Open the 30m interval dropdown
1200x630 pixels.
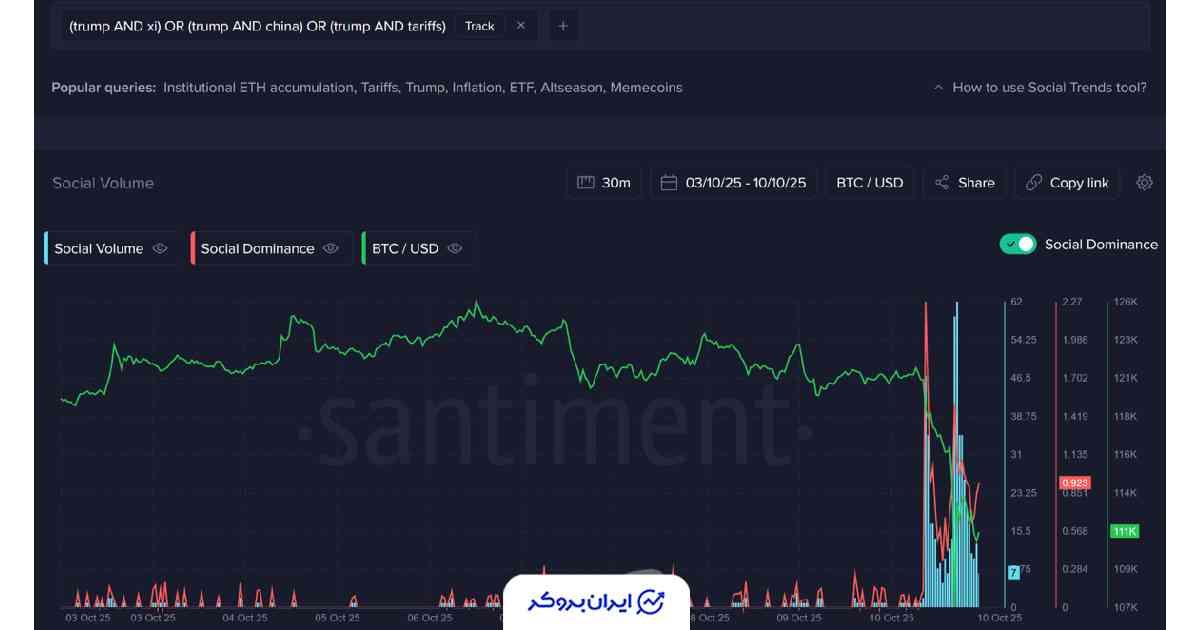604,183
